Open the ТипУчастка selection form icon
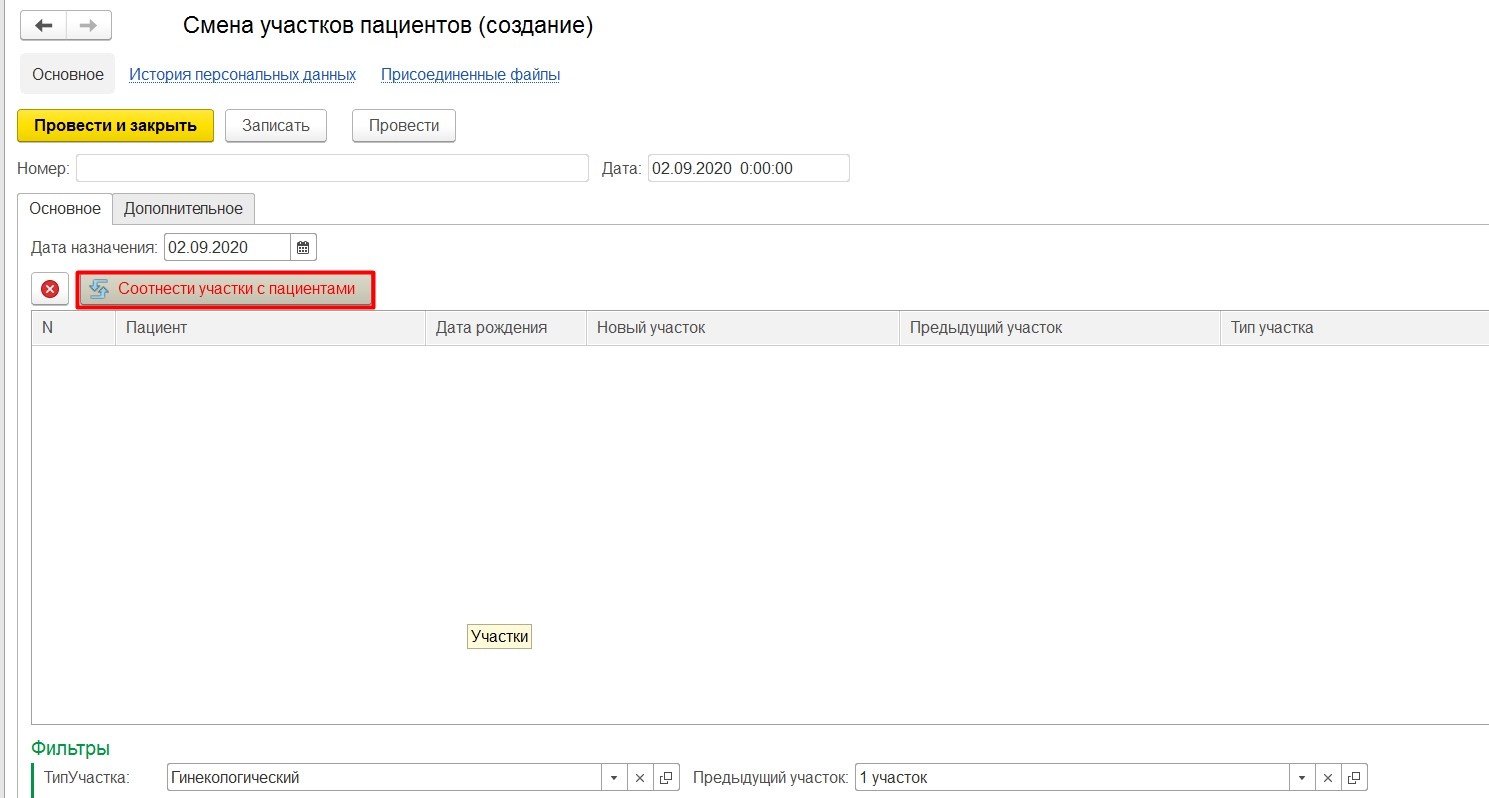Screen dimensions: 1489x798 667,778
